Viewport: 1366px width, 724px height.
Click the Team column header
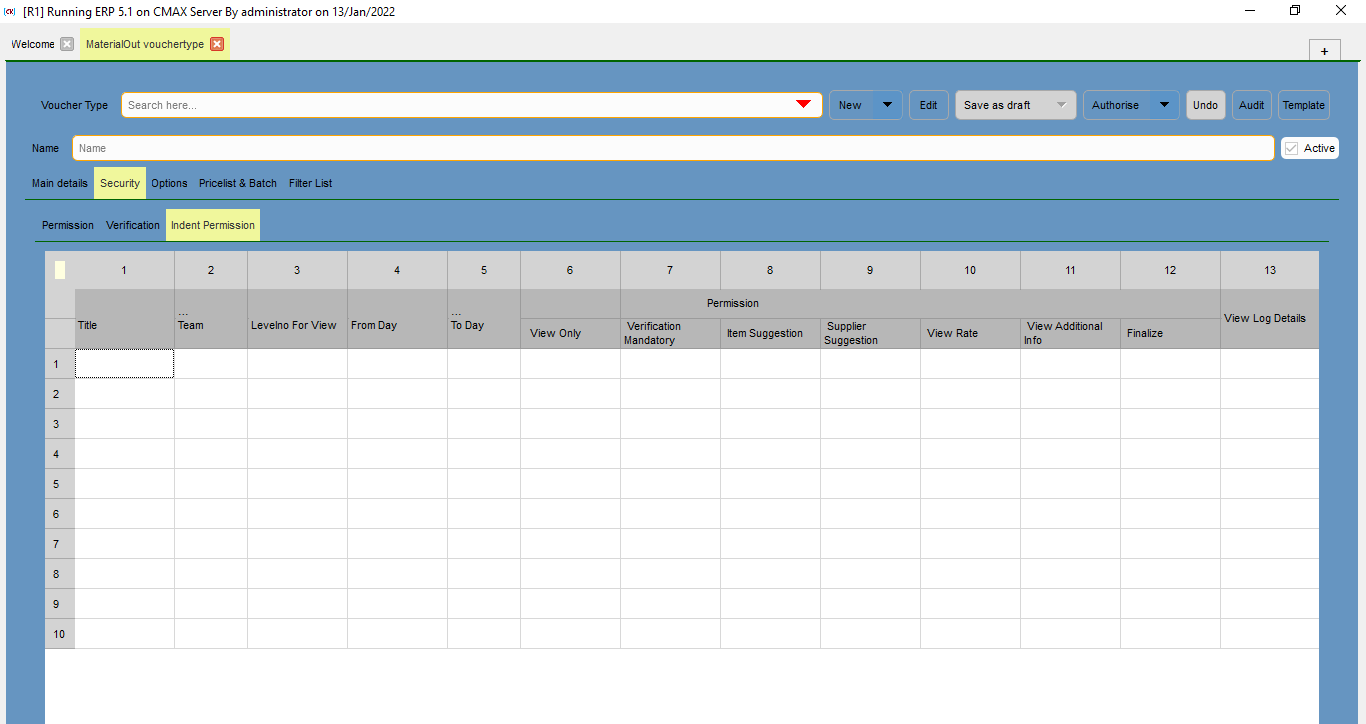point(211,319)
